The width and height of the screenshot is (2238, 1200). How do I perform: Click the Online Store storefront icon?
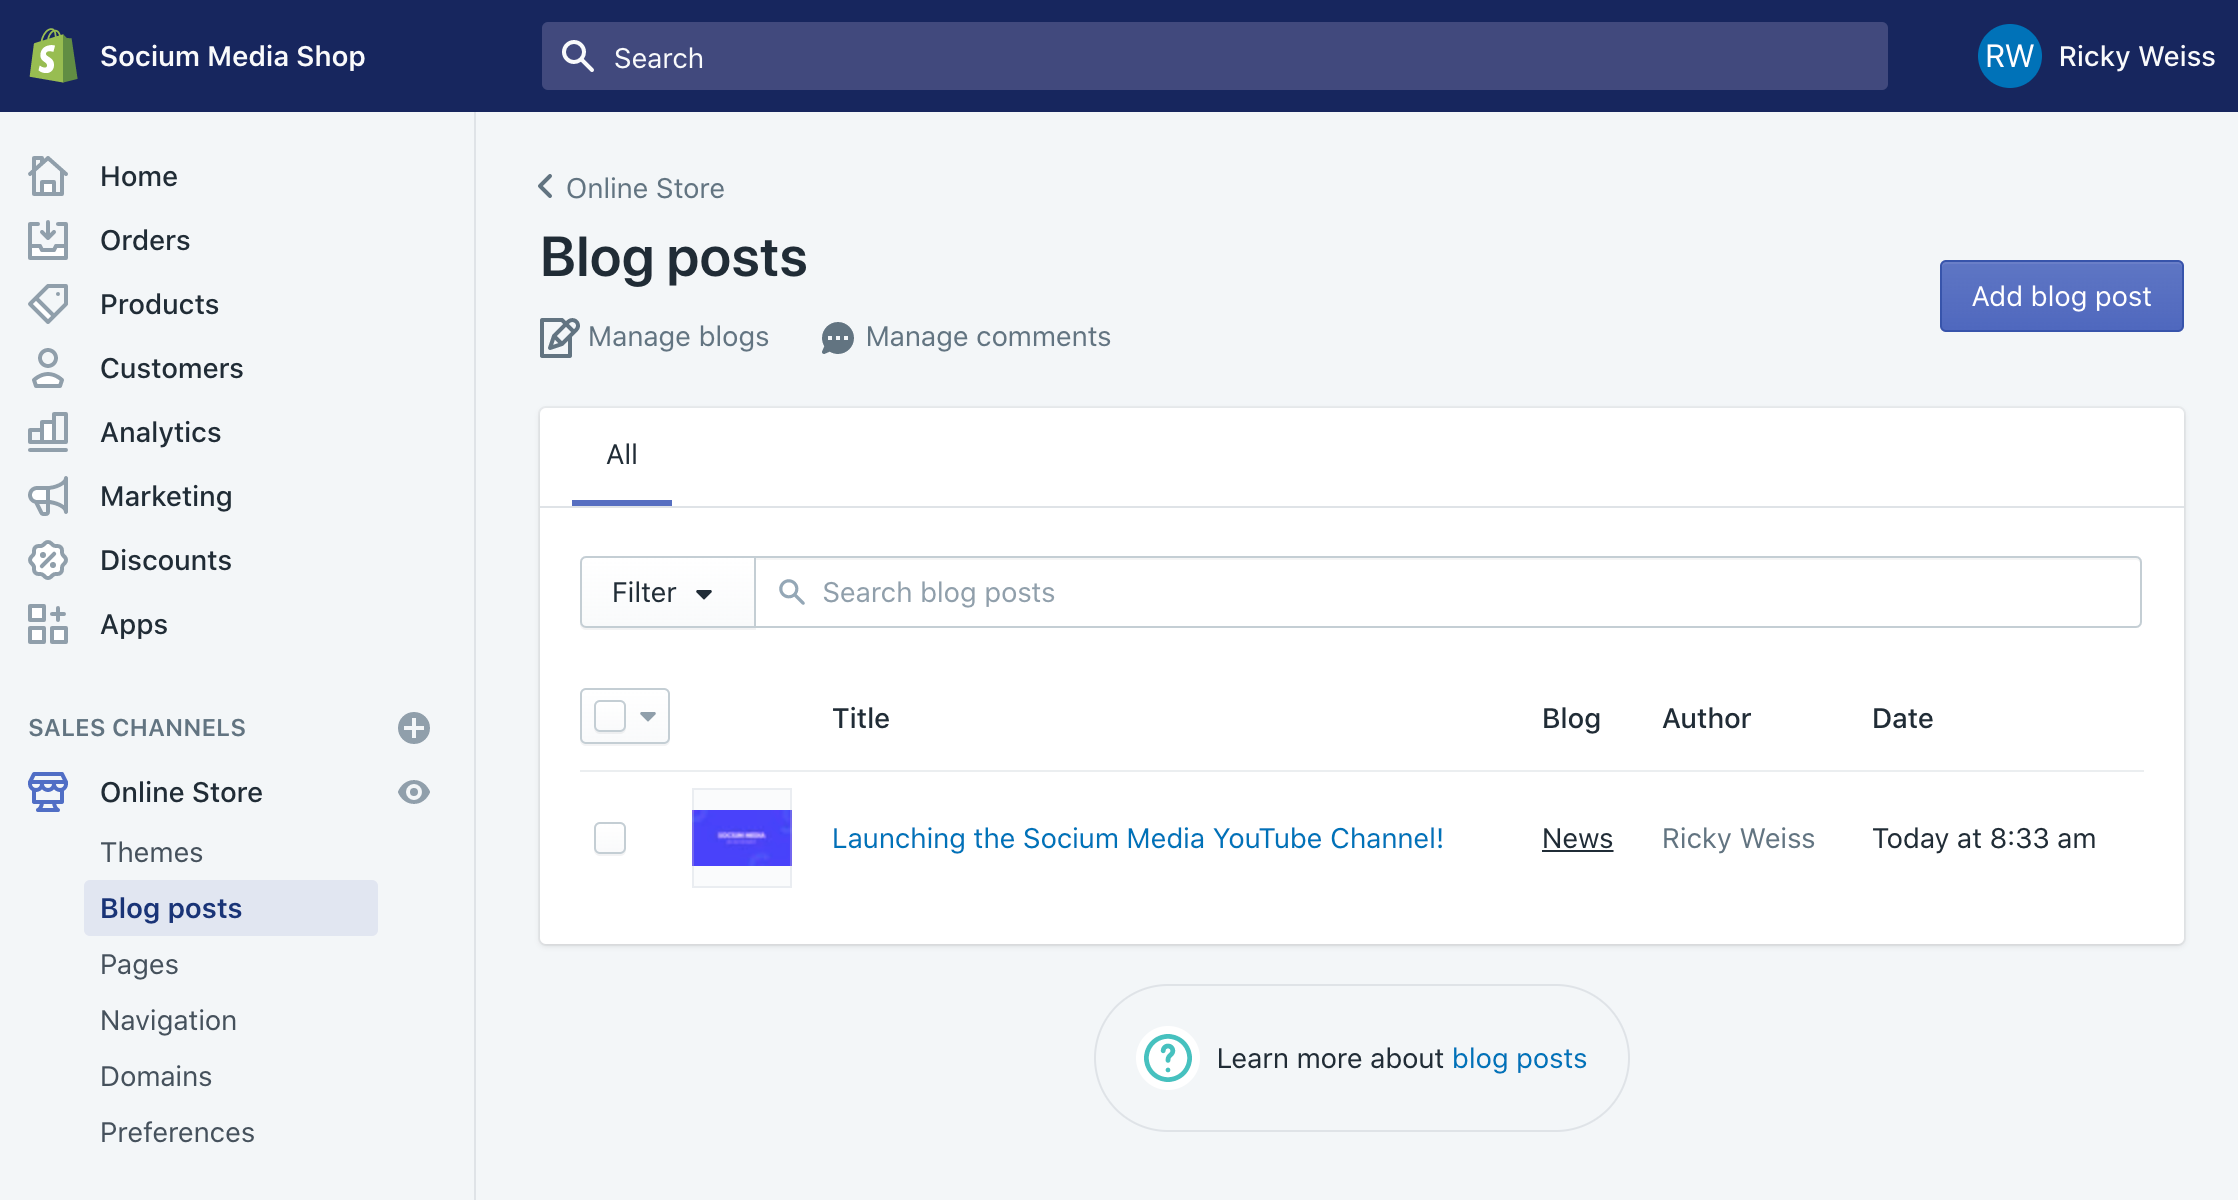coord(48,792)
